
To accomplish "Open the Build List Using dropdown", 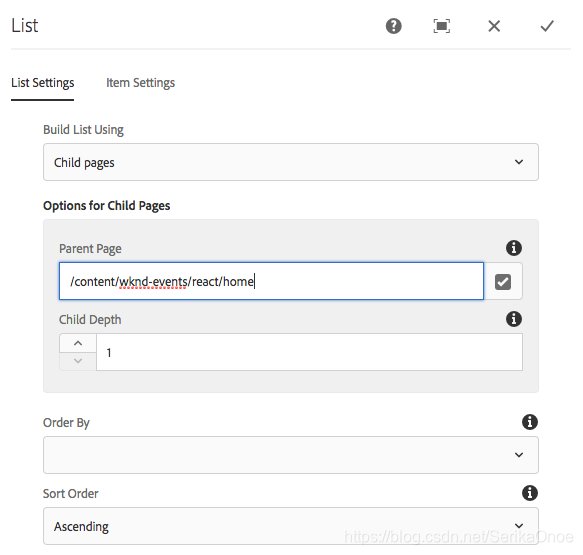I will tap(291, 162).
